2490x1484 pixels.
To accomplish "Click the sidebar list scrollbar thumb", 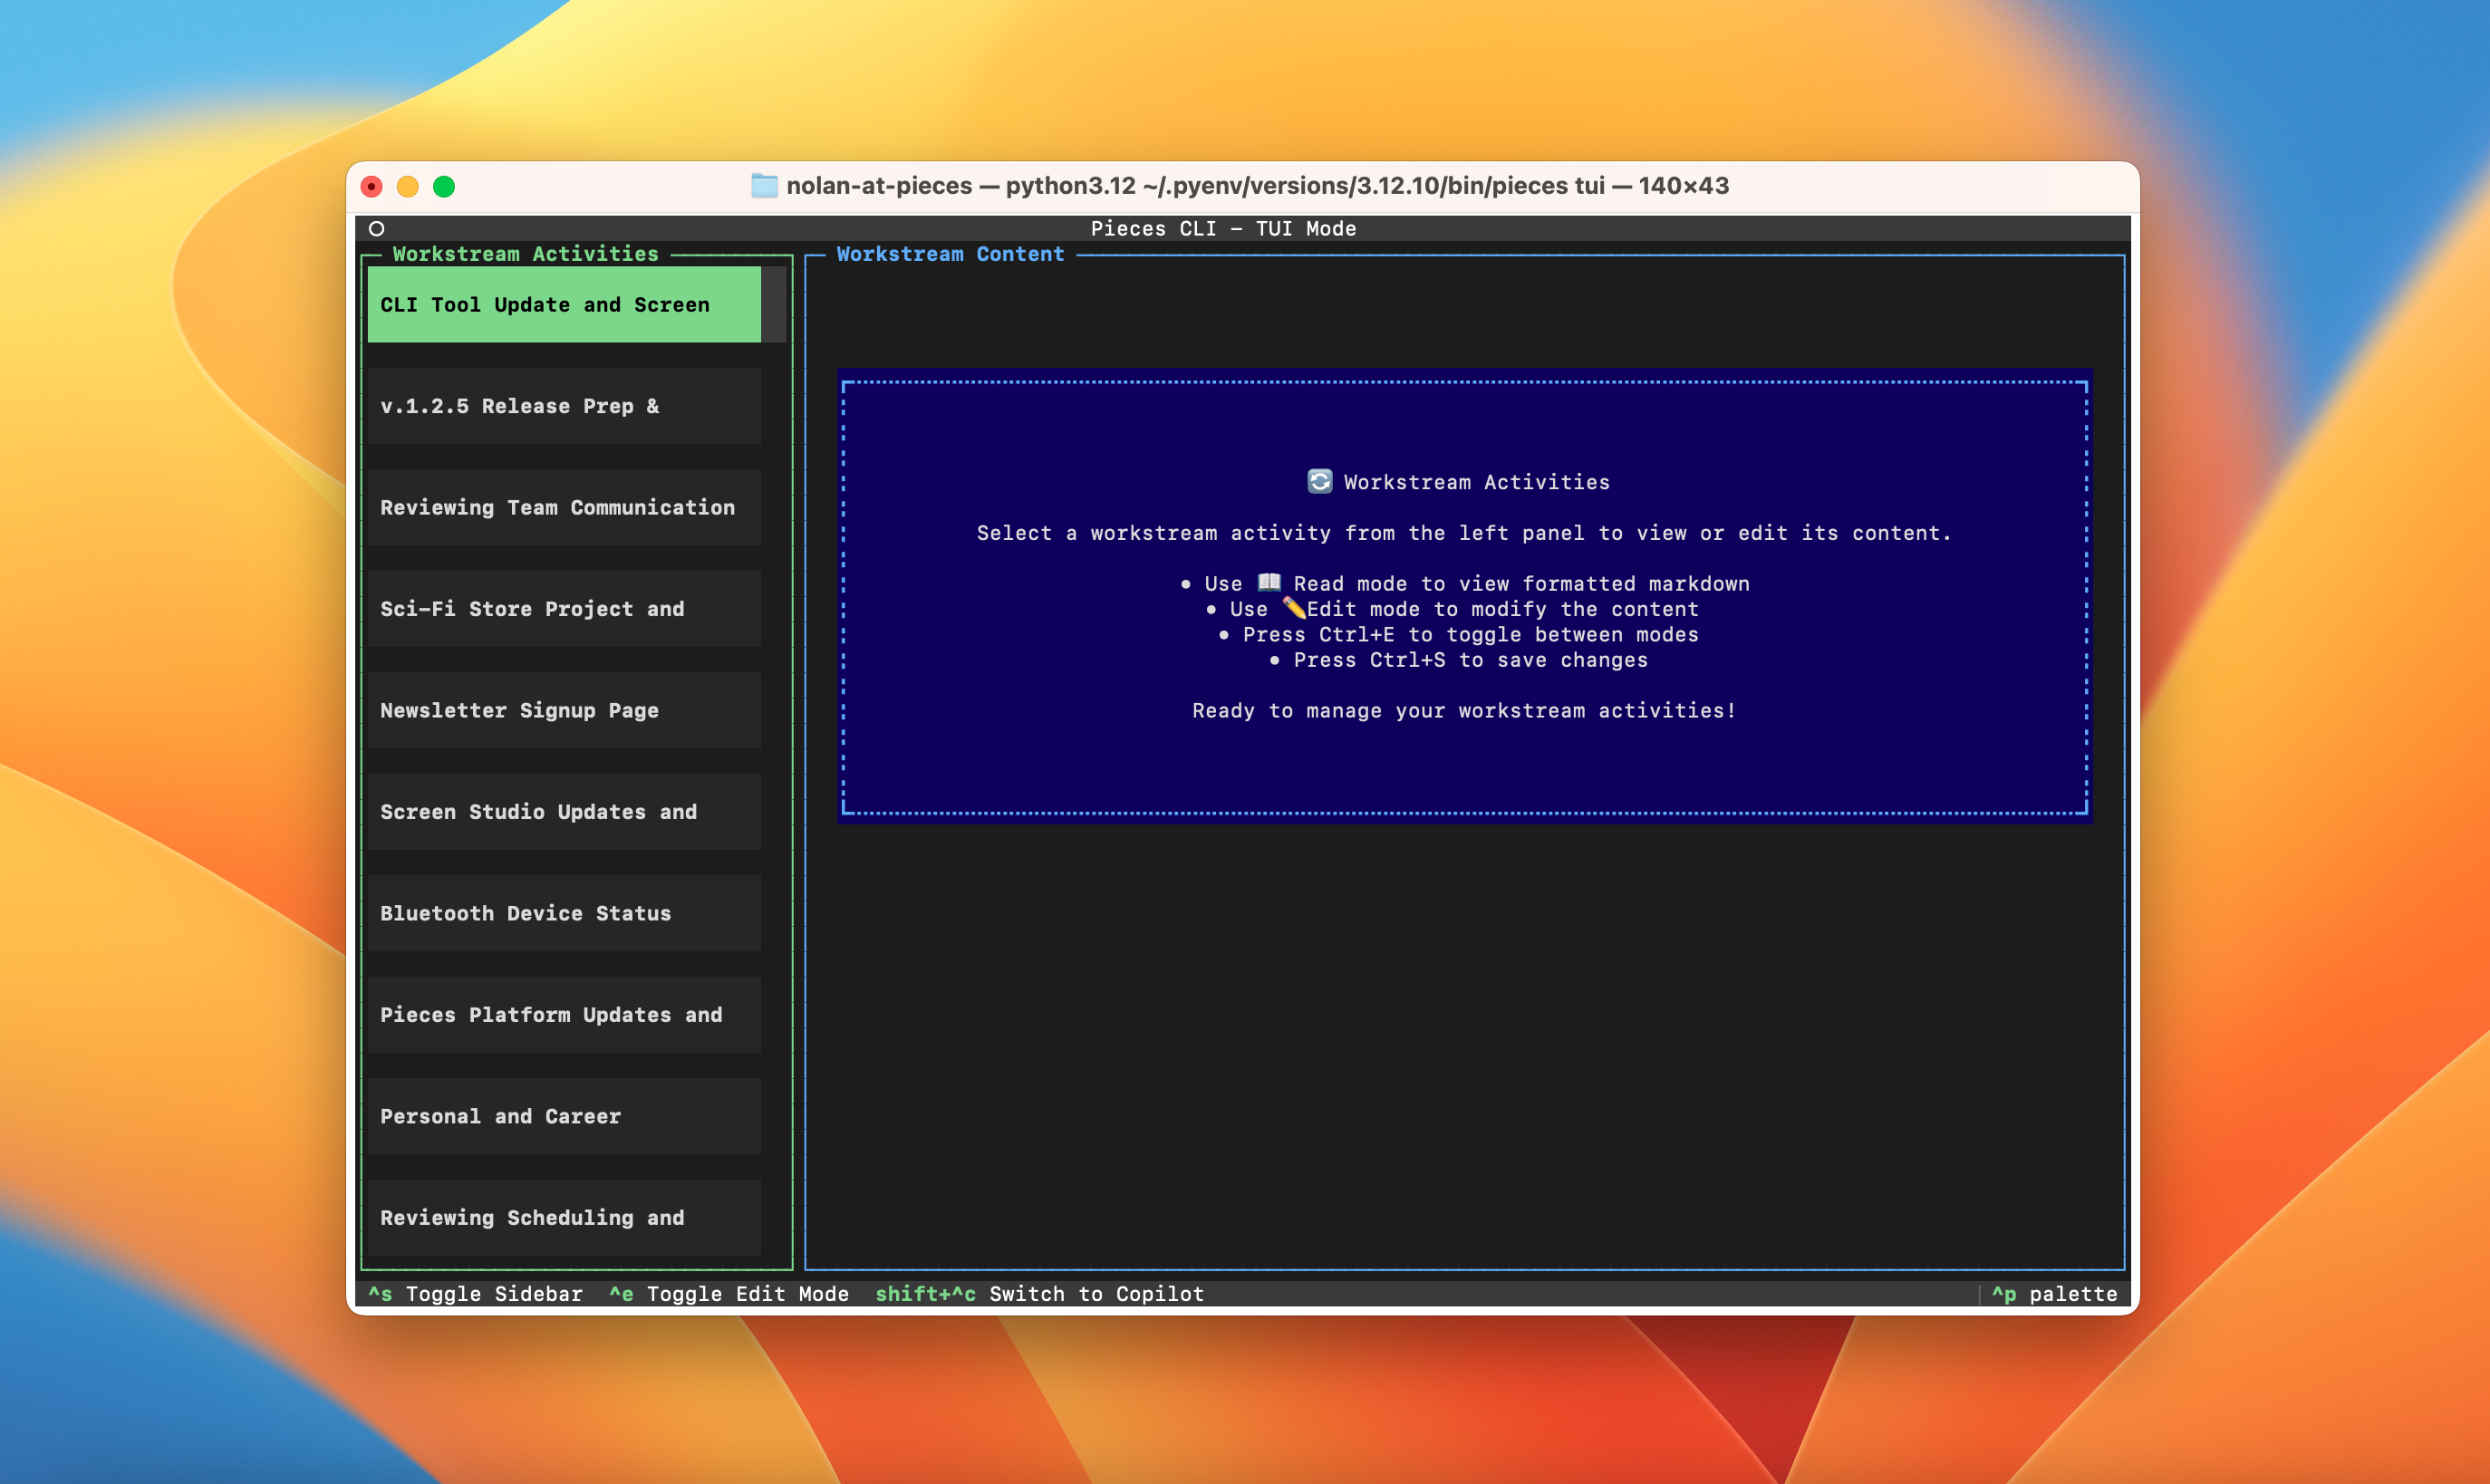I will tap(774, 304).
